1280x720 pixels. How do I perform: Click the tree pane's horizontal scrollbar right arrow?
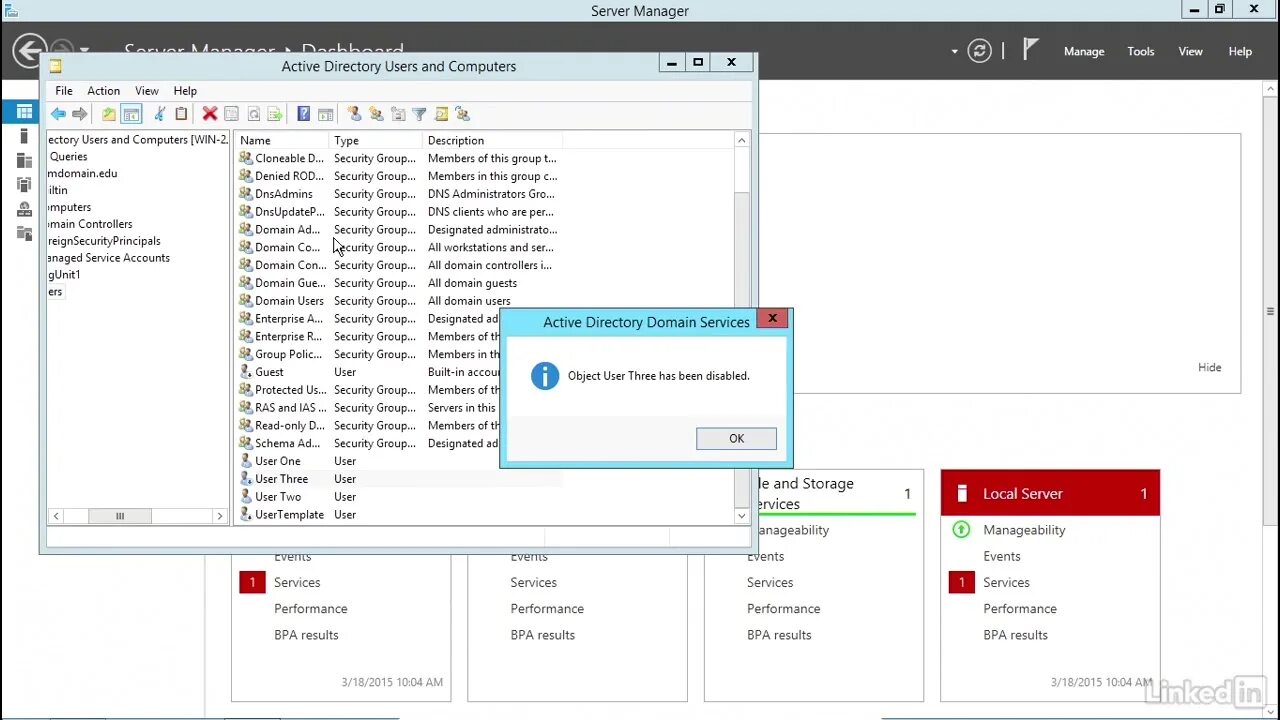pos(219,516)
